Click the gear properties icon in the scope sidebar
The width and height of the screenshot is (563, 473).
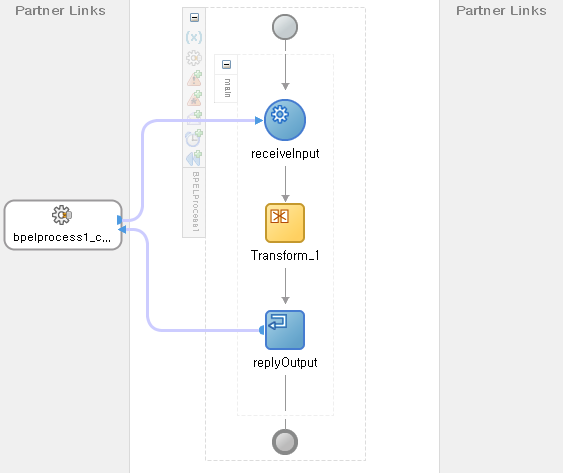[x=194, y=58]
